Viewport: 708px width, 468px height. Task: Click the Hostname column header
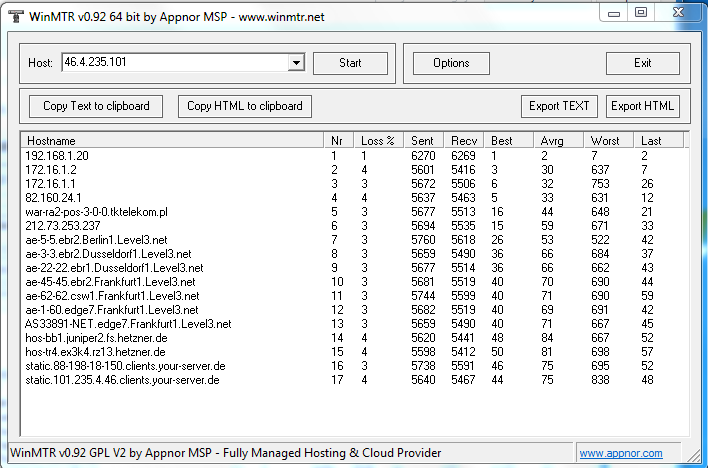click(172, 140)
